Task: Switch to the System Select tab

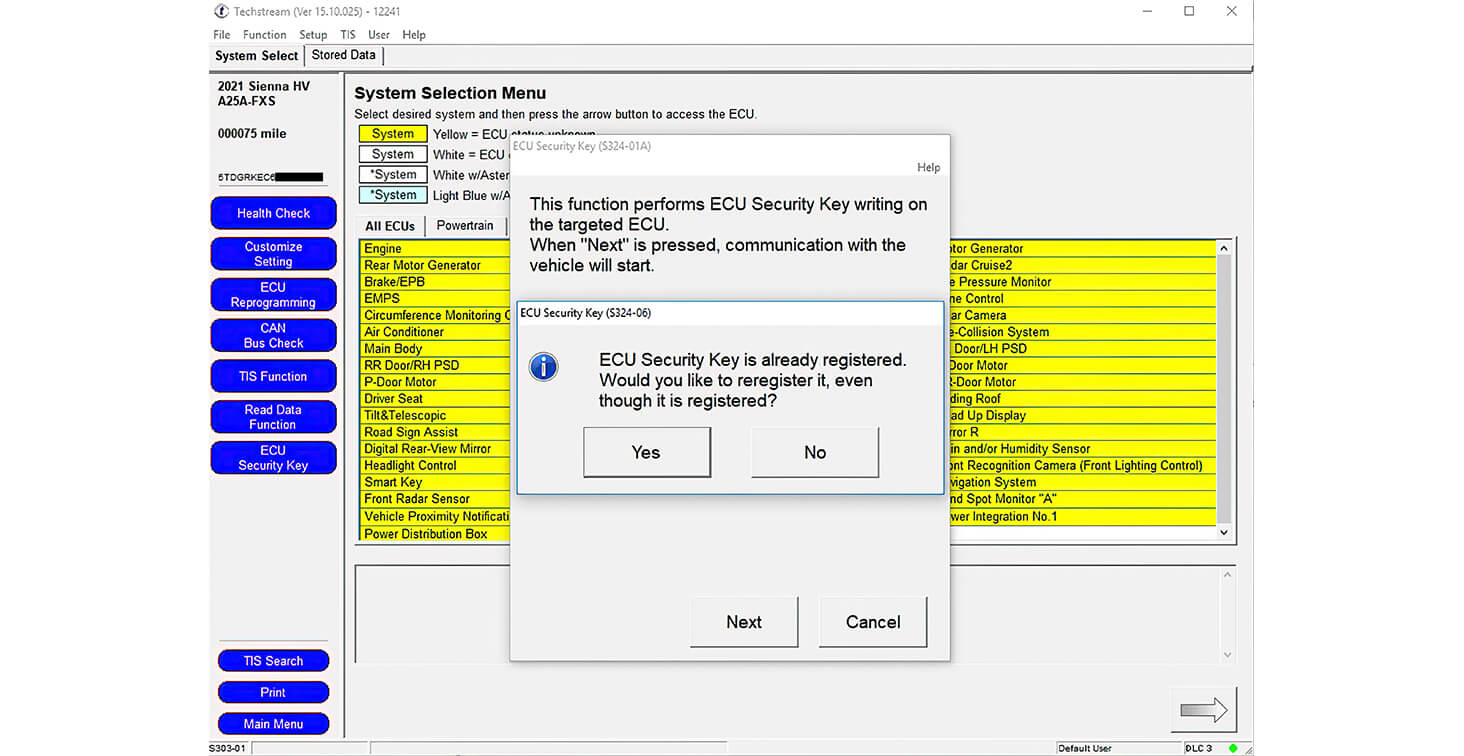Action: (x=257, y=56)
